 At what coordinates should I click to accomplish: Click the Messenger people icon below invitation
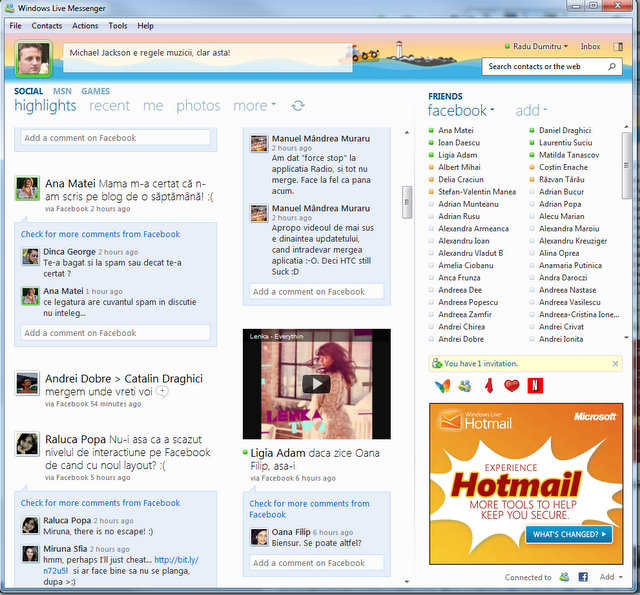(464, 386)
